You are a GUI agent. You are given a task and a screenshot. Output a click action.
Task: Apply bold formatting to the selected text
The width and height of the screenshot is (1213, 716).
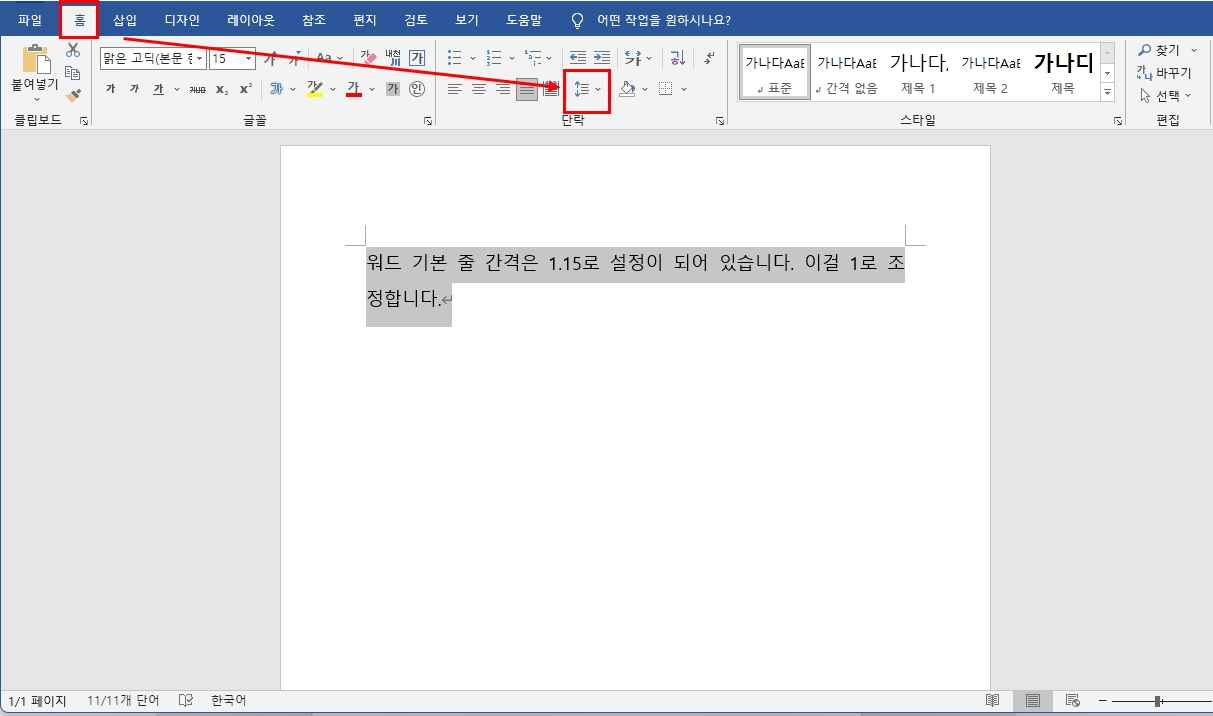tap(110, 88)
